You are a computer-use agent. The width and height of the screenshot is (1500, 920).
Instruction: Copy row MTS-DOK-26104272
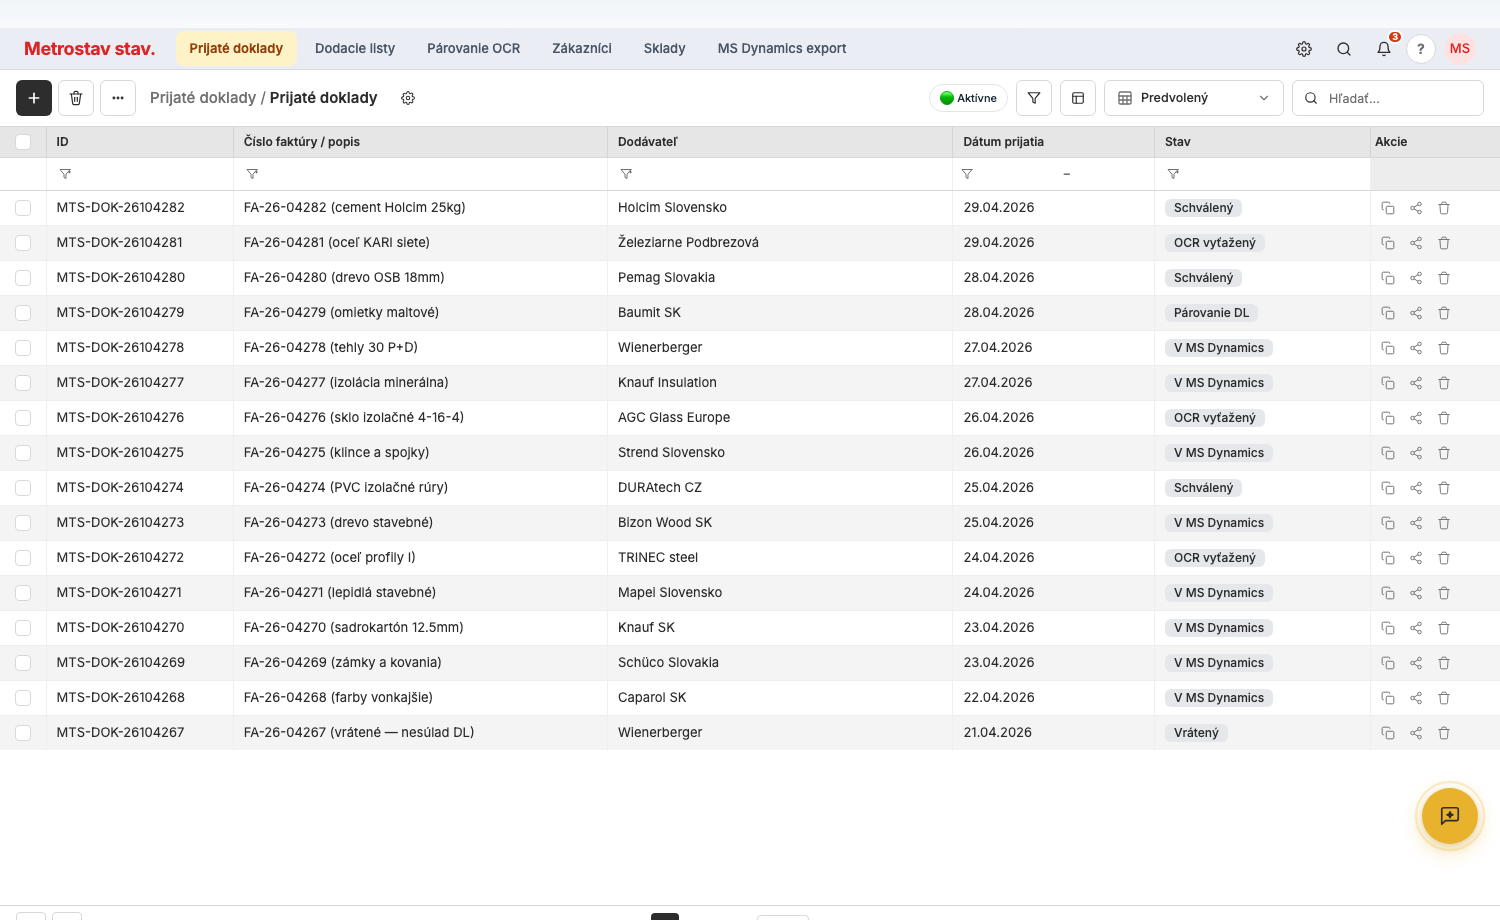1388,558
